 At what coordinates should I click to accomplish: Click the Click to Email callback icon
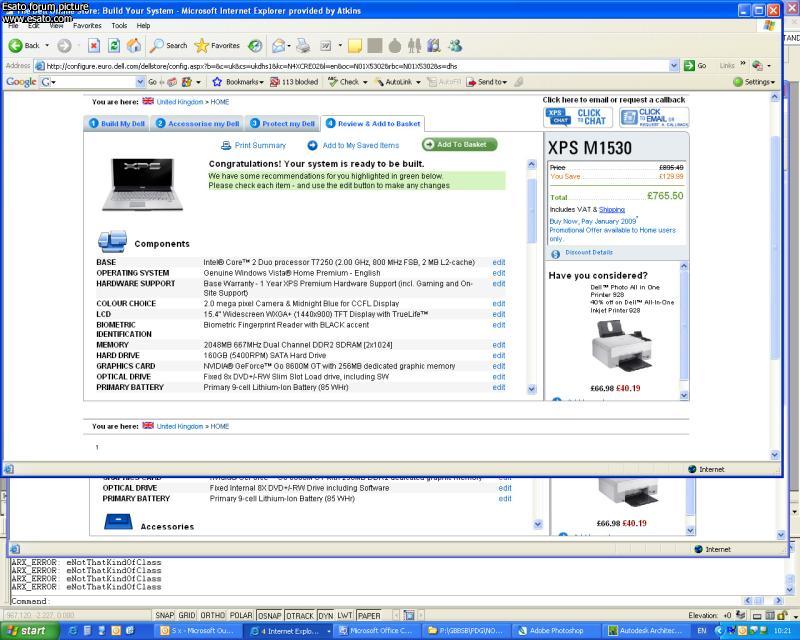(x=654, y=117)
